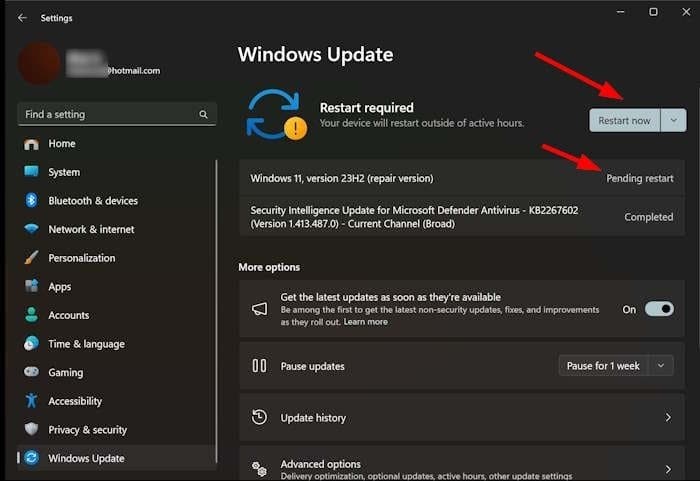Viewport: 700px width, 481px height.
Task: Click the Windows Update page title
Action: tap(315, 54)
